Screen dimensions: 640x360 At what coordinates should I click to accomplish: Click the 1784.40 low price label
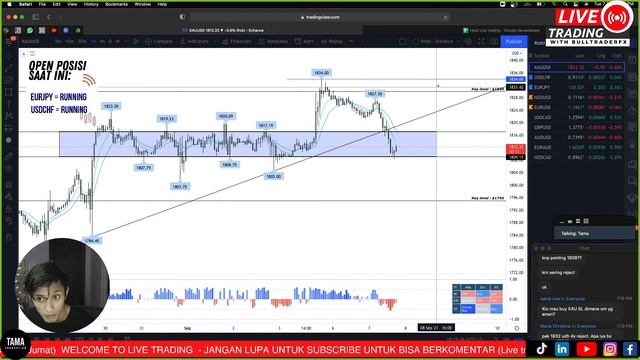click(x=92, y=241)
